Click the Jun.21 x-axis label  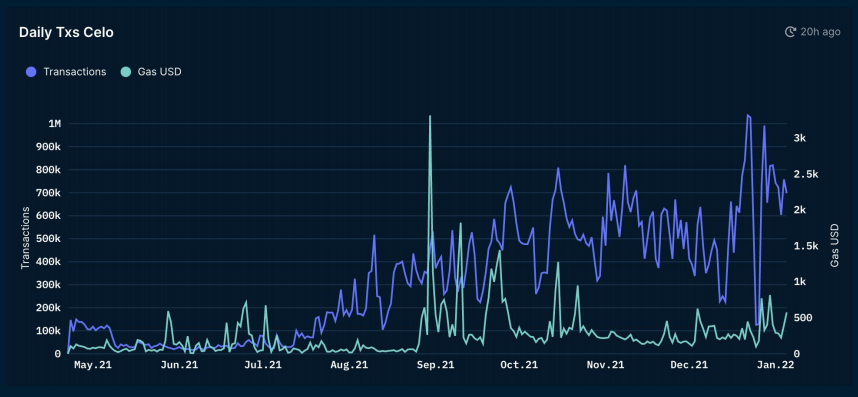179,365
